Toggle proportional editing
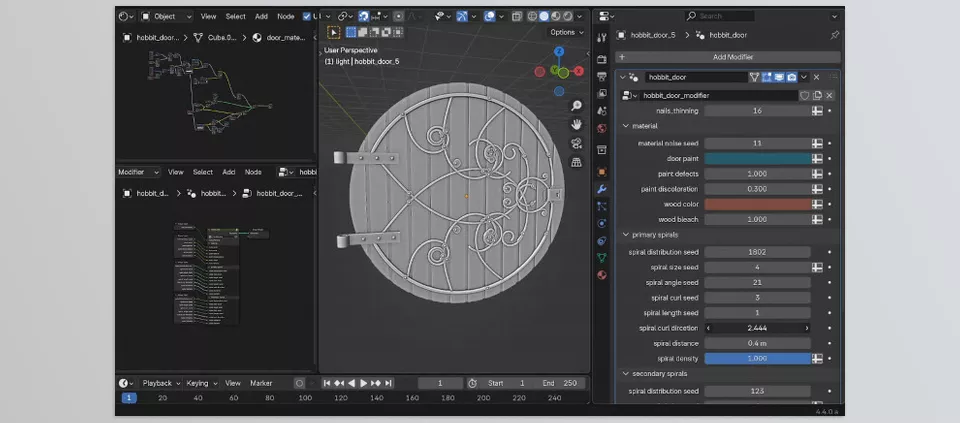The image size is (960, 423). [399, 17]
